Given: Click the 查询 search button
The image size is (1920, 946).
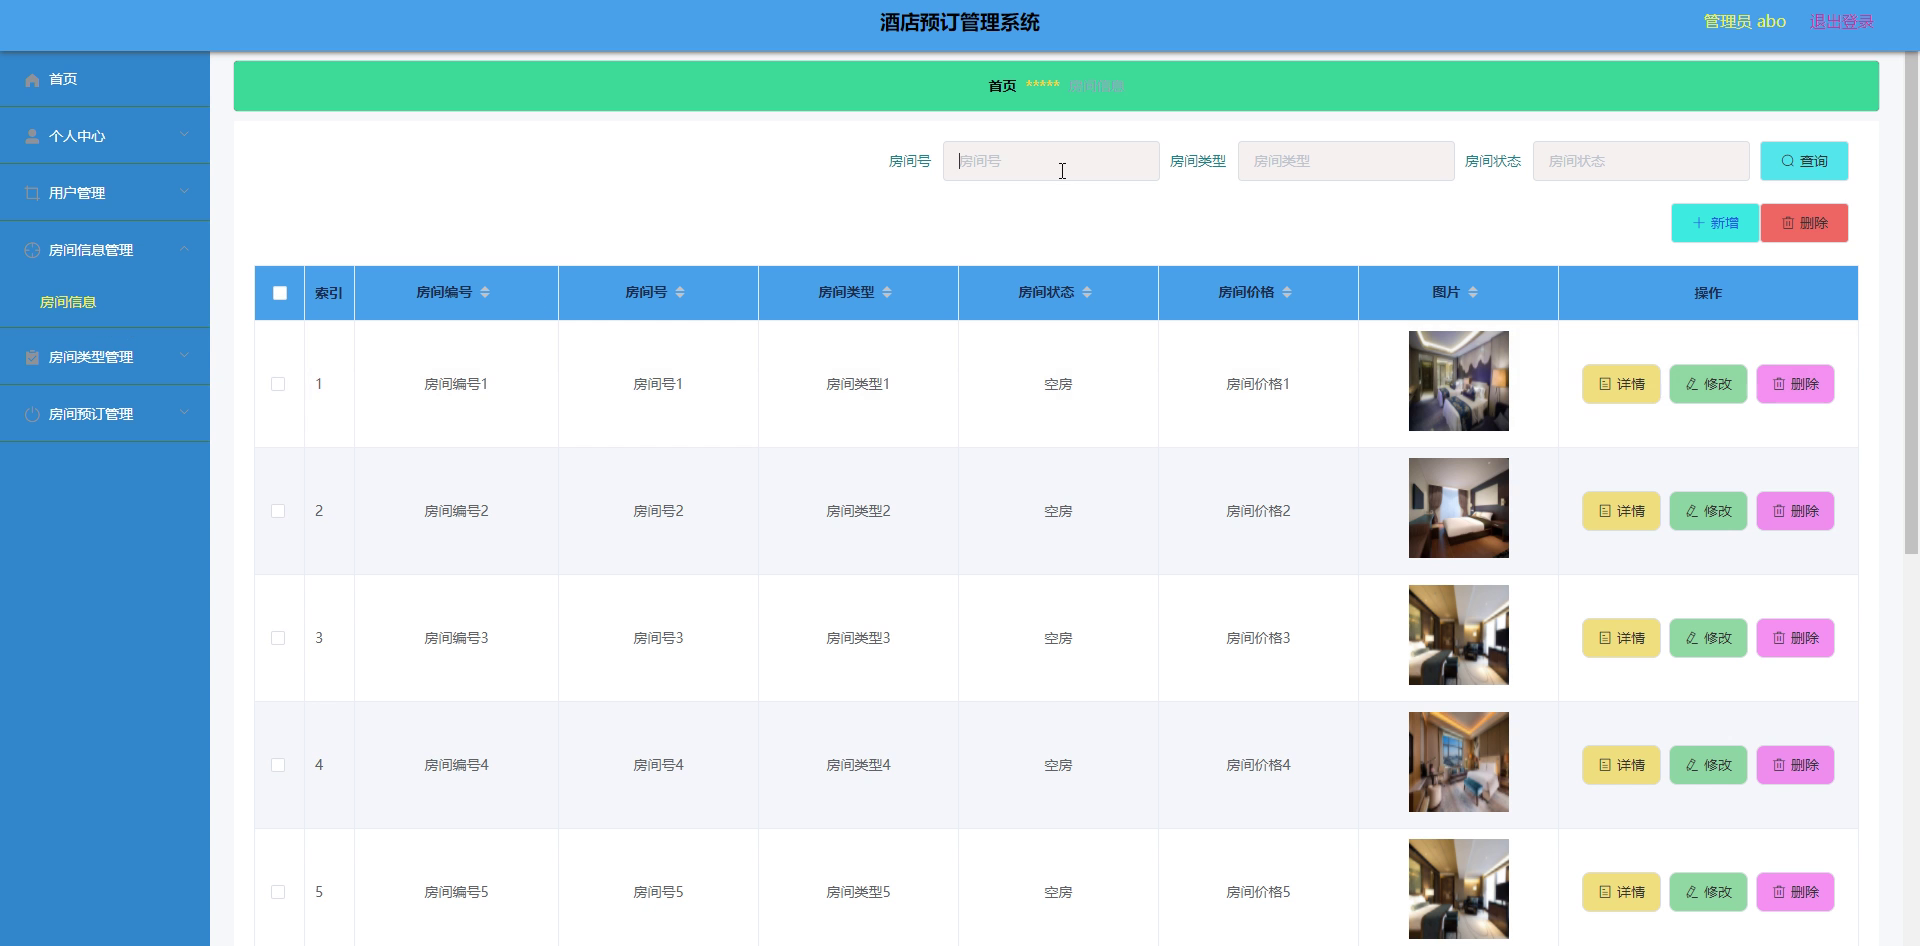Looking at the screenshot, I should tap(1804, 161).
